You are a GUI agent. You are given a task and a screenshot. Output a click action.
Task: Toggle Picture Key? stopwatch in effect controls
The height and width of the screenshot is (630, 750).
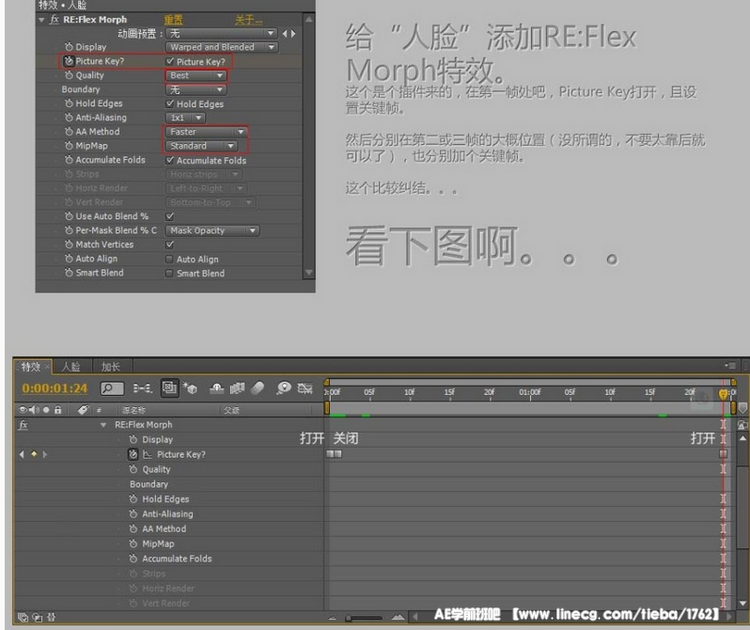68,61
